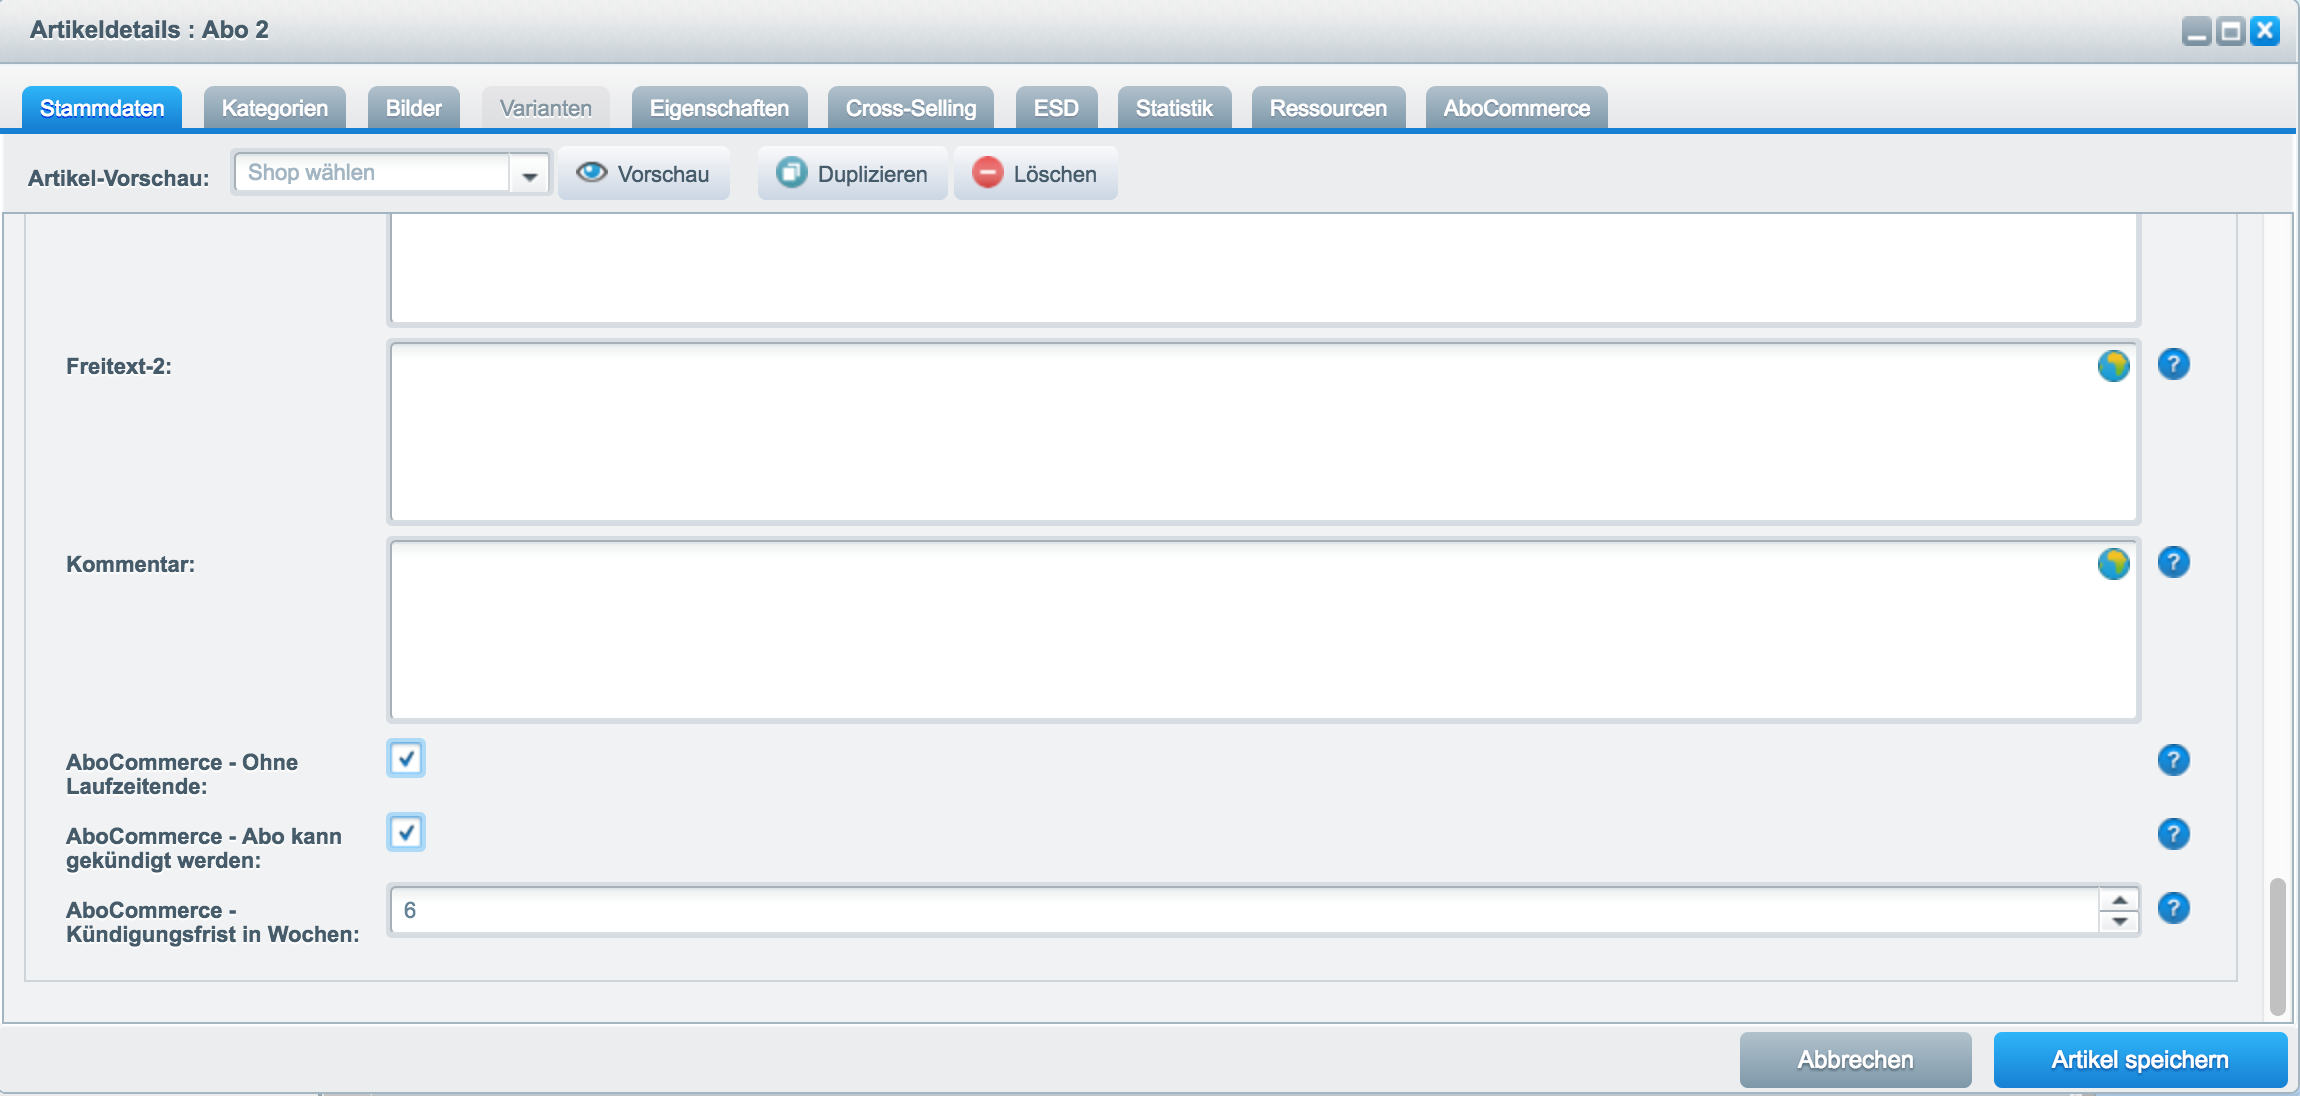Click the vertical scrollbar thumb
The image size is (2300, 1096).
2278,946
